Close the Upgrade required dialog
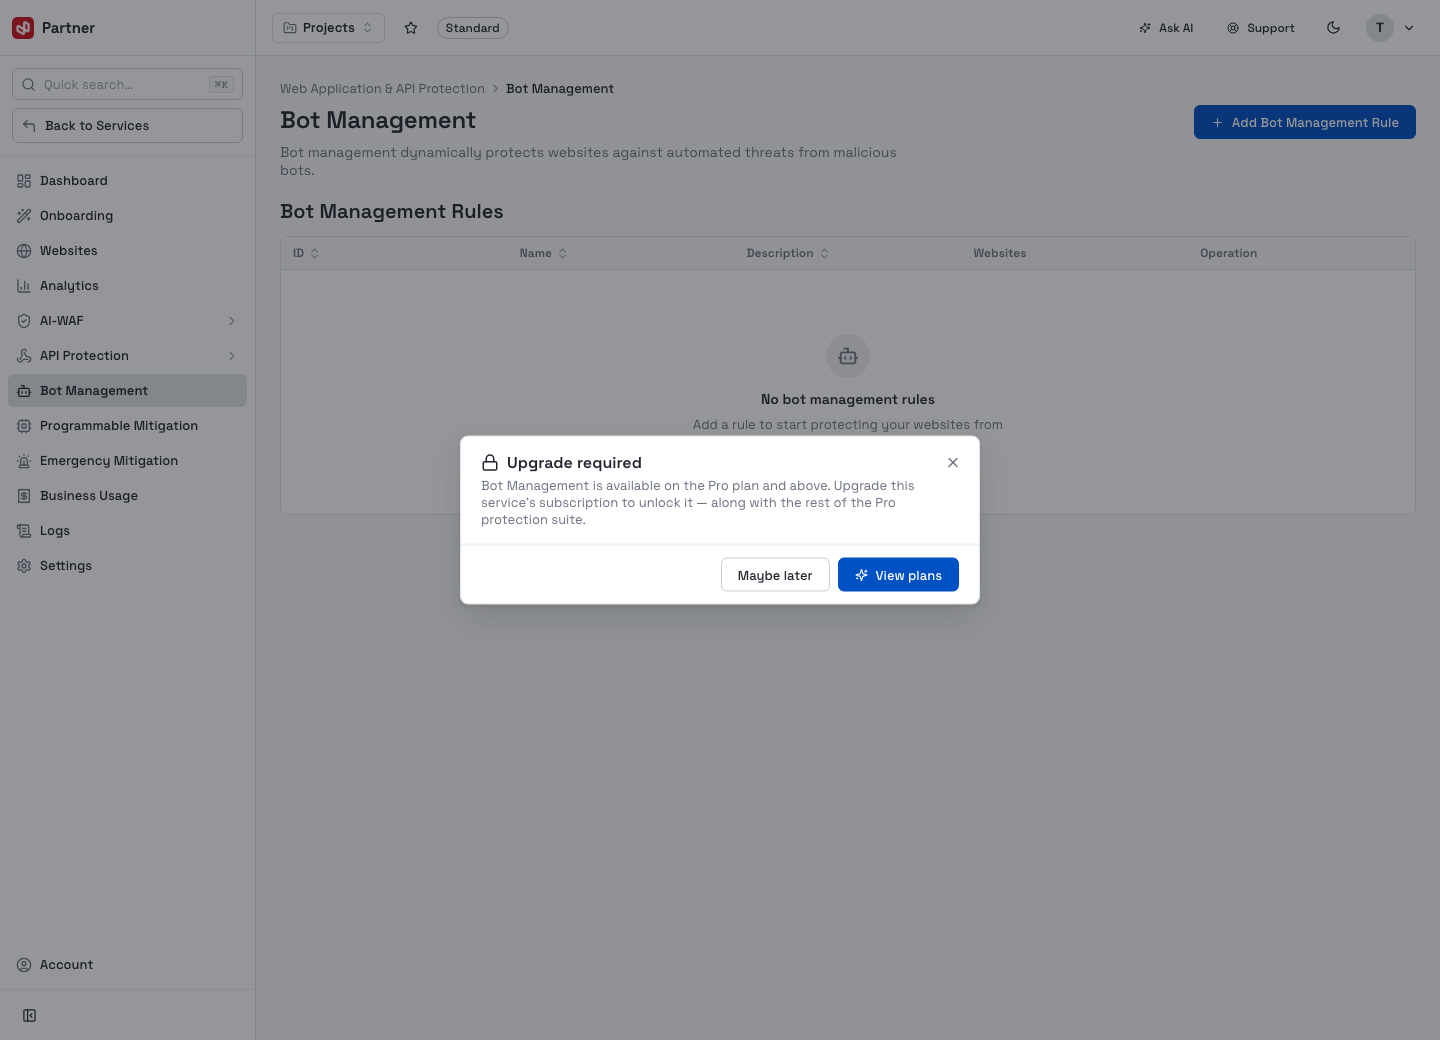The image size is (1440, 1040). pyautogui.click(x=953, y=462)
